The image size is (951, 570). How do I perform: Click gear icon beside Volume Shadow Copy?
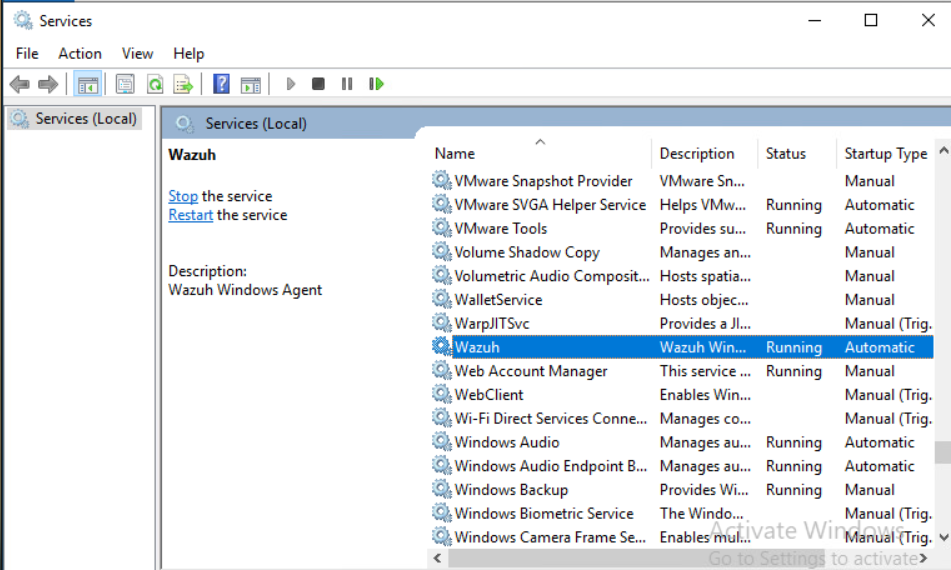tap(442, 251)
